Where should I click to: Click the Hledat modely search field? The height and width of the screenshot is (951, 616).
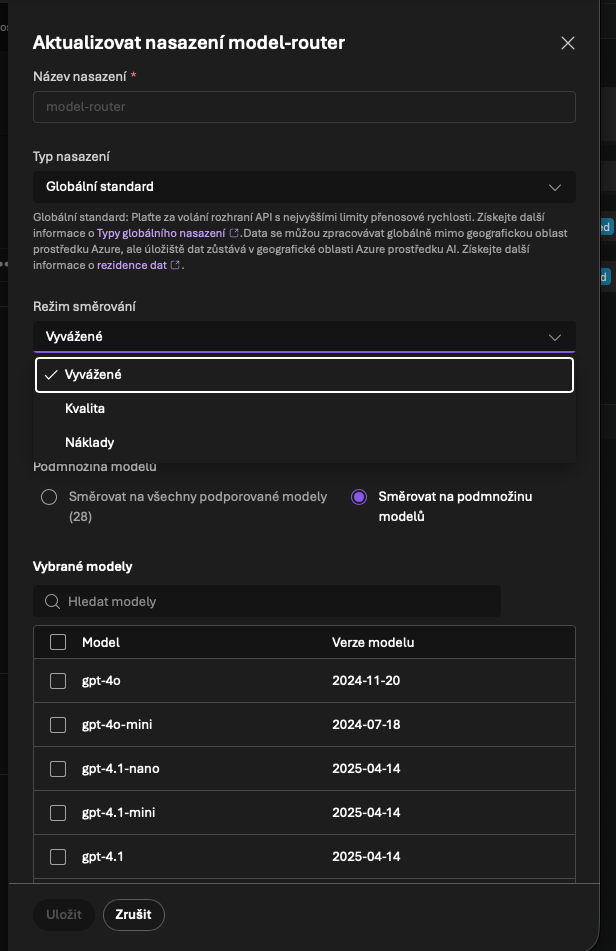tap(267, 601)
